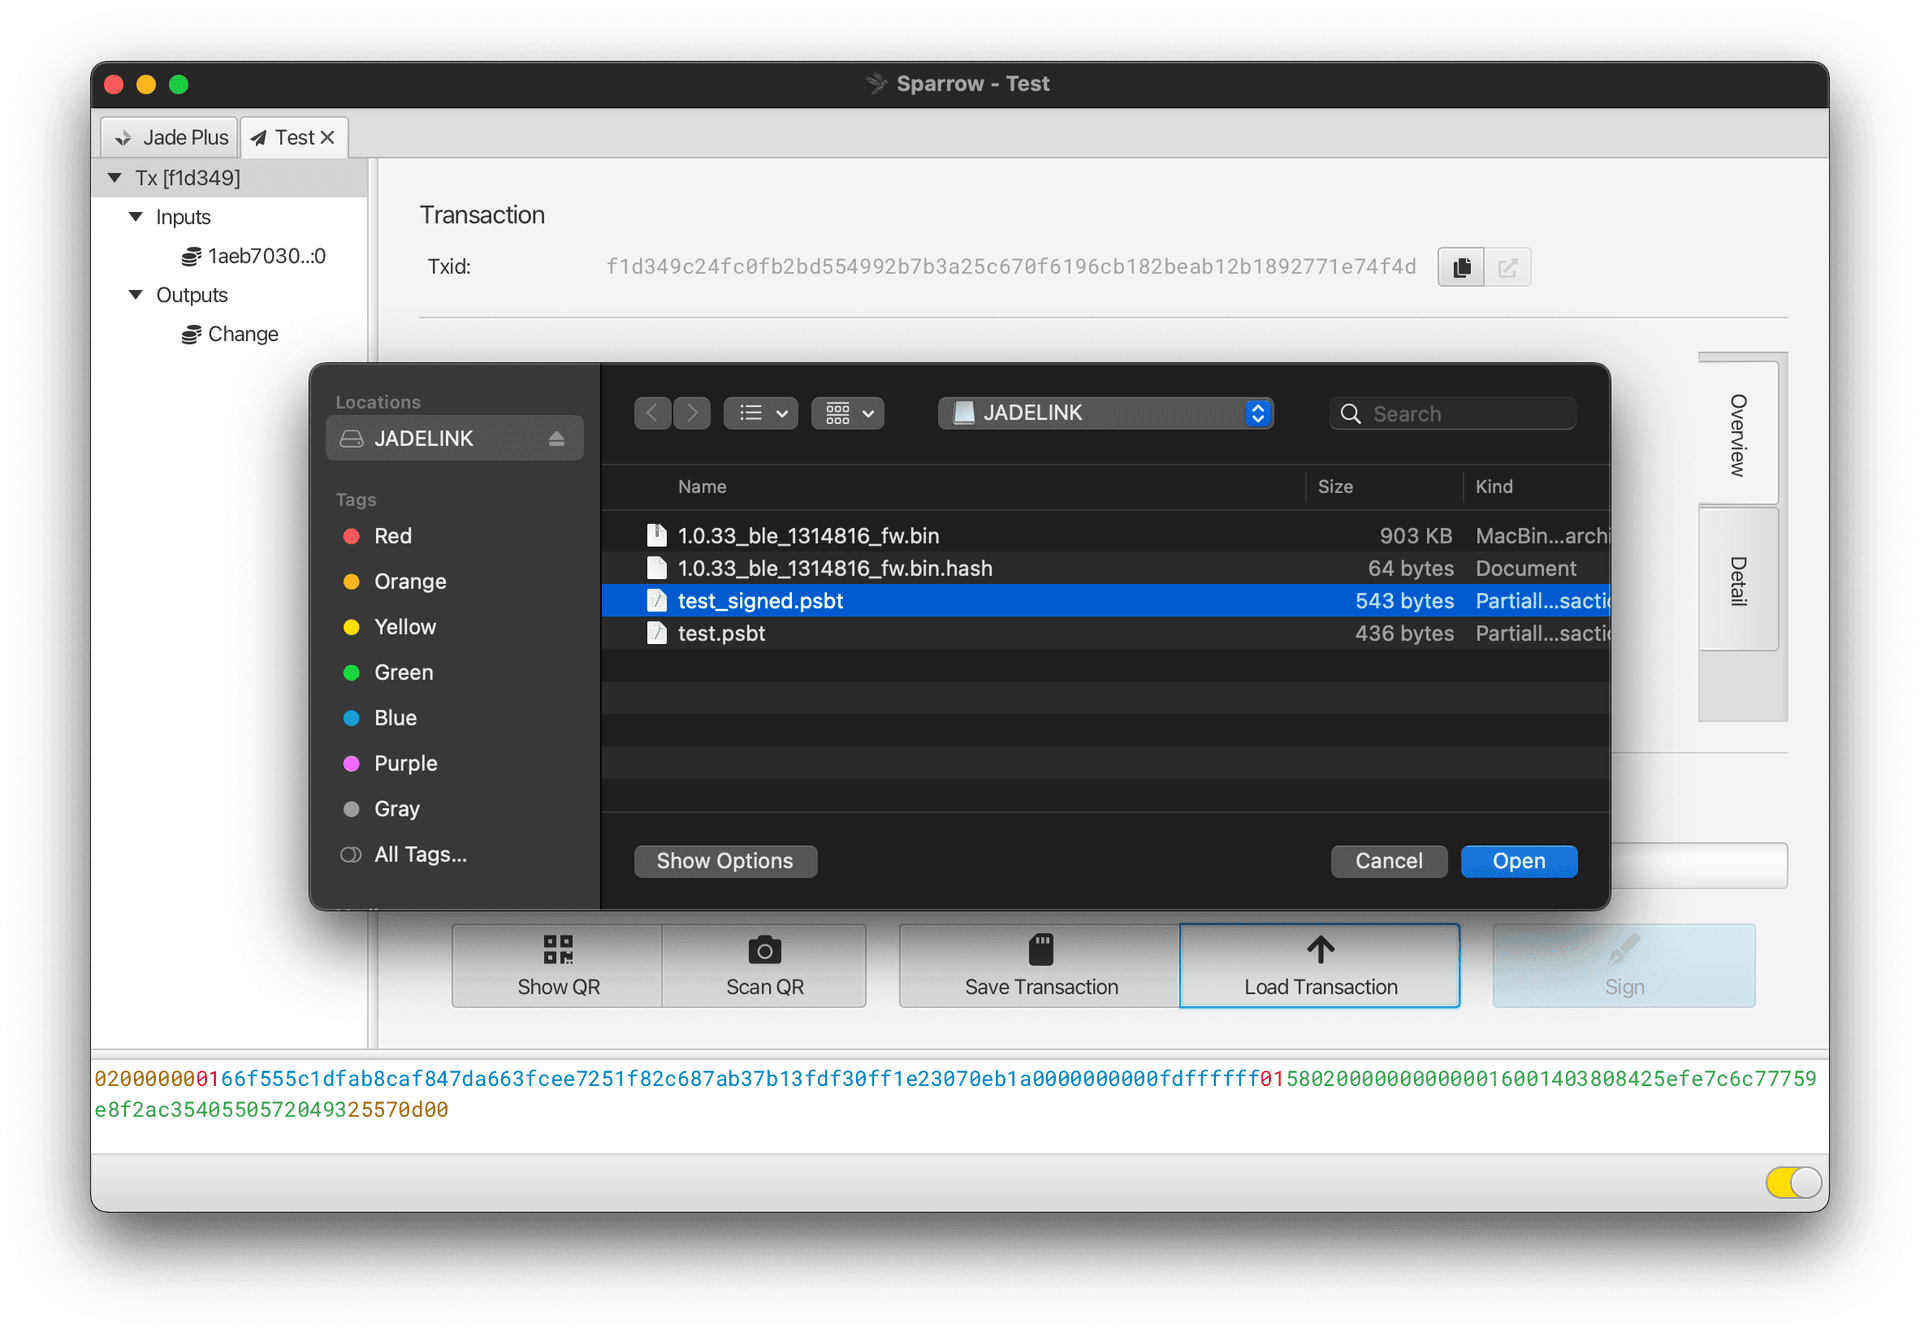The image size is (1920, 1332).
Task: Click the Sparrow icon on Jade Plus tab
Action: 123,138
